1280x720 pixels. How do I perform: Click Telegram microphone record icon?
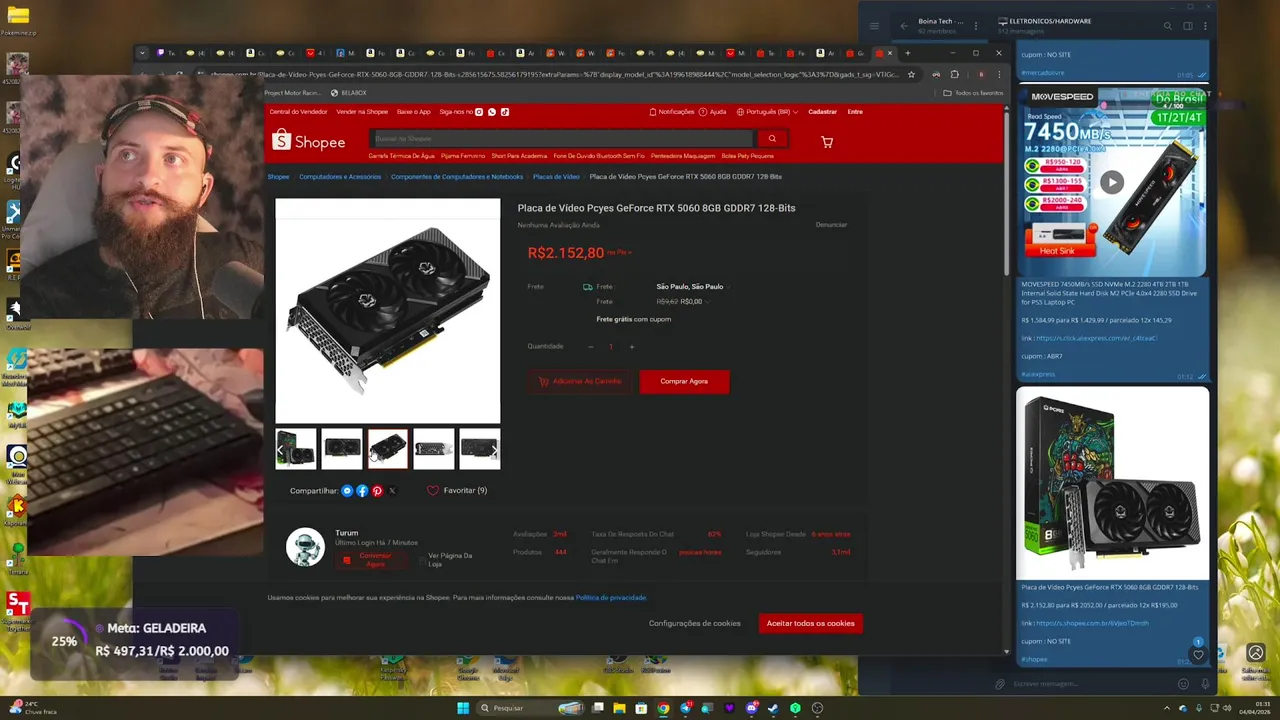click(1204, 684)
